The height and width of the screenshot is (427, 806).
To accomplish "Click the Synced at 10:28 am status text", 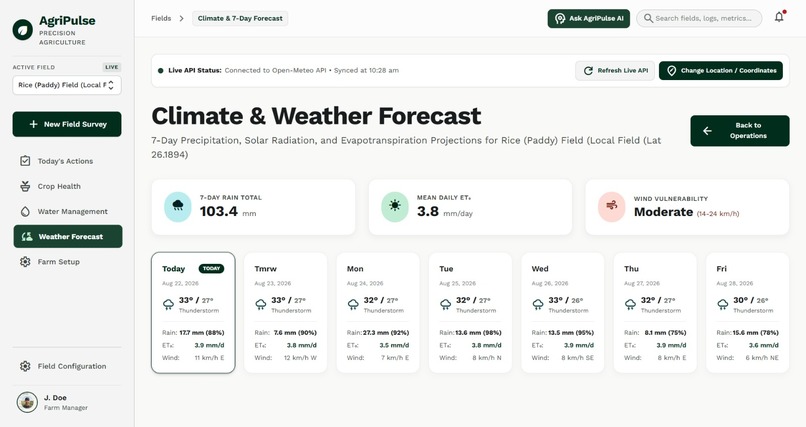I will 366,70.
